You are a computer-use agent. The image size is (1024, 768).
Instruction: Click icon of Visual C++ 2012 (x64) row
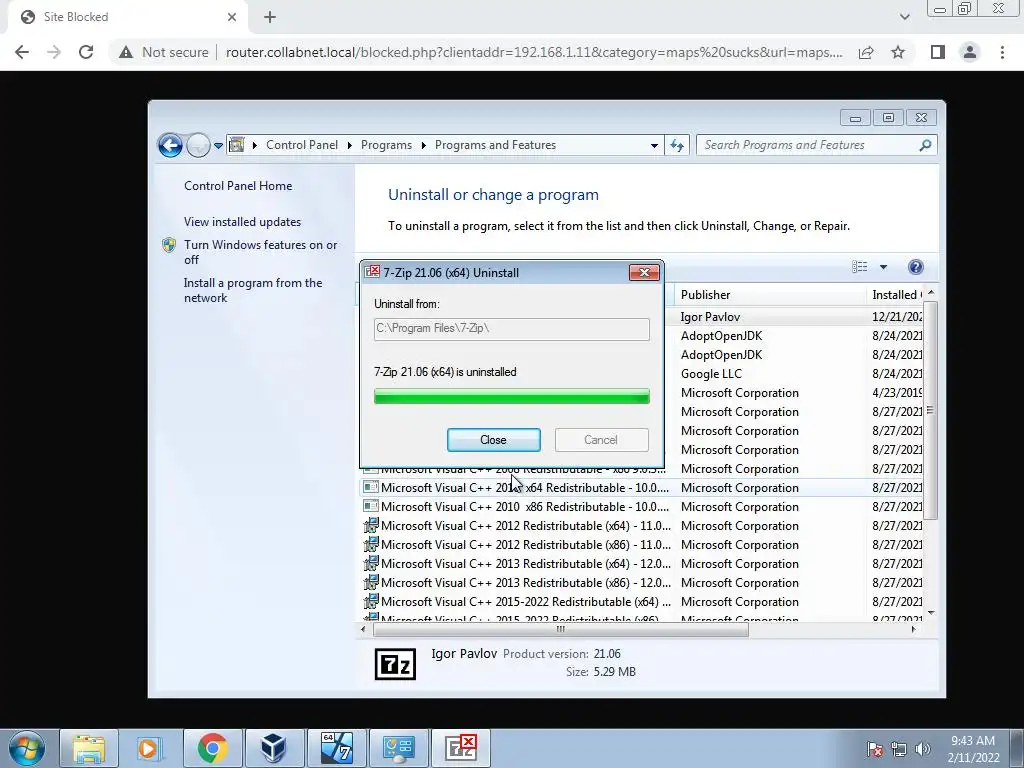tap(371, 525)
